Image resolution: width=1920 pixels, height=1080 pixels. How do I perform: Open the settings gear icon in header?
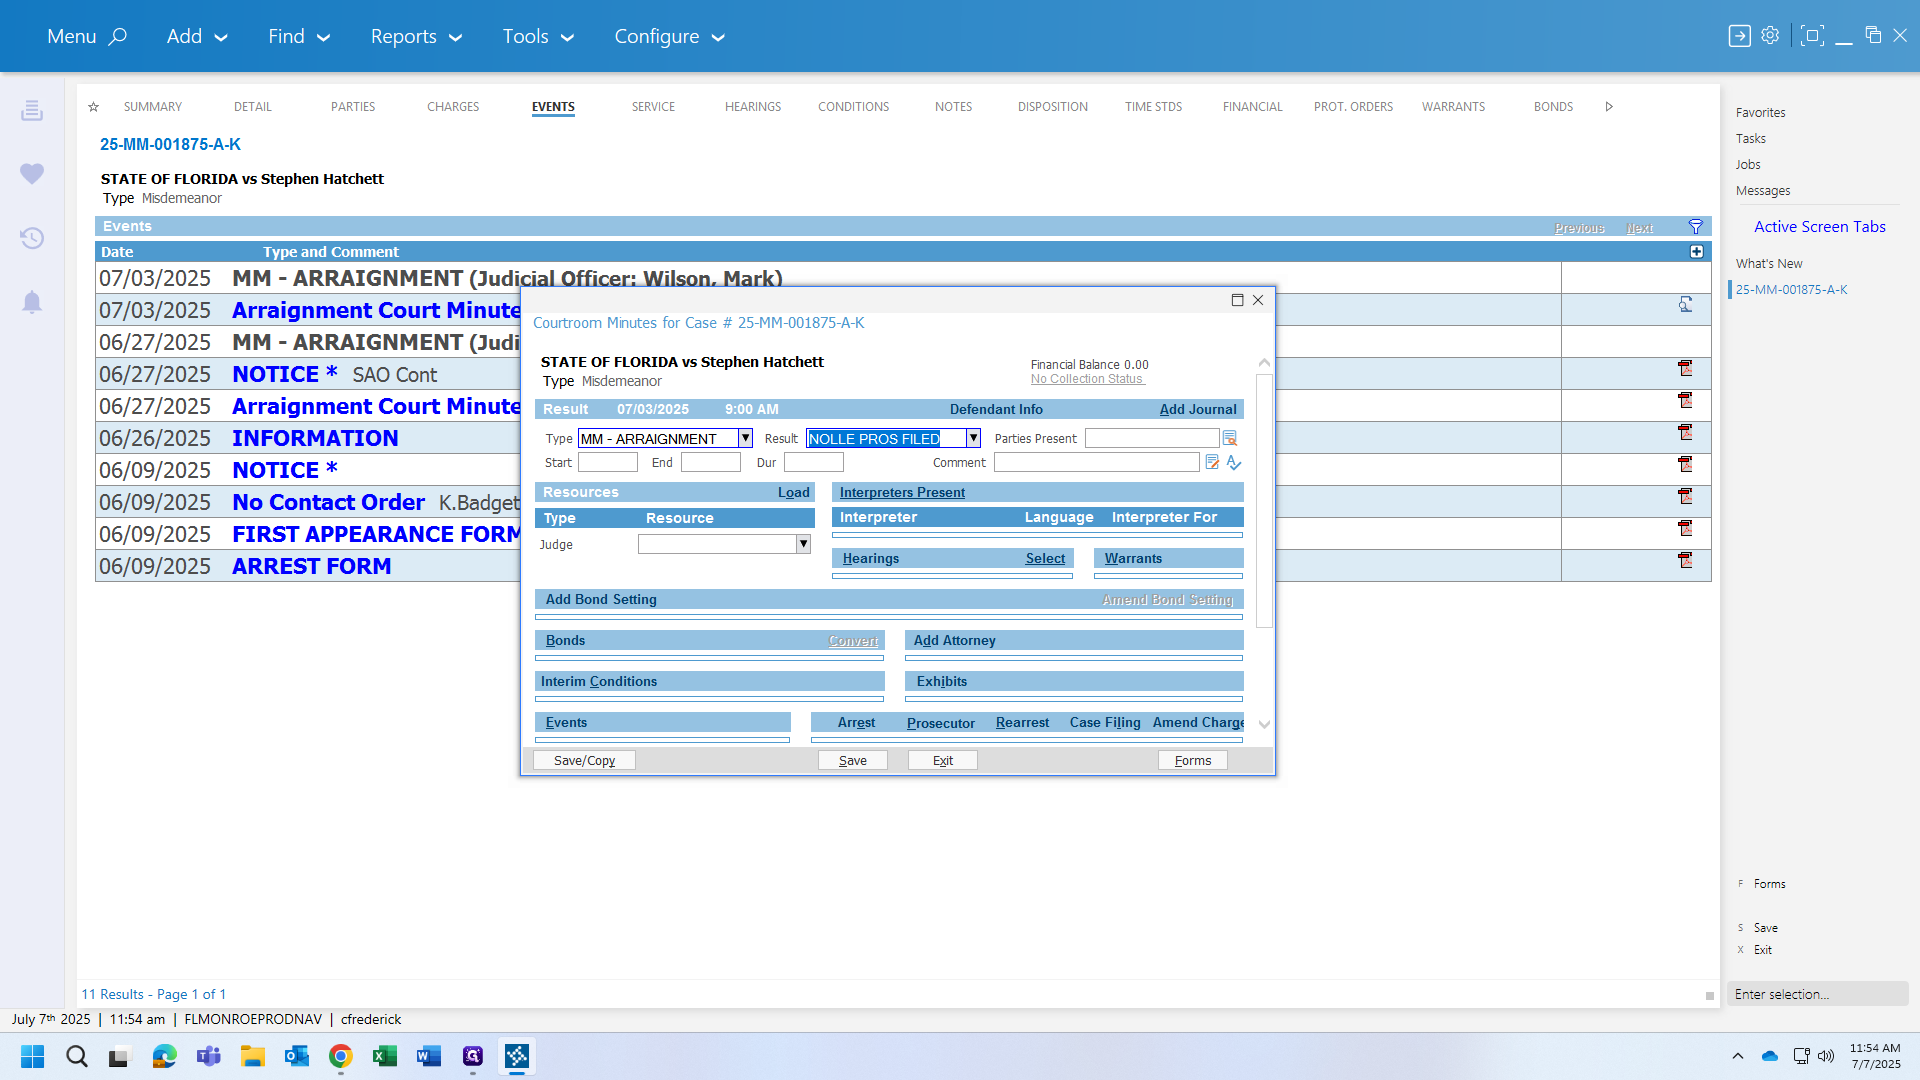[x=1770, y=36]
